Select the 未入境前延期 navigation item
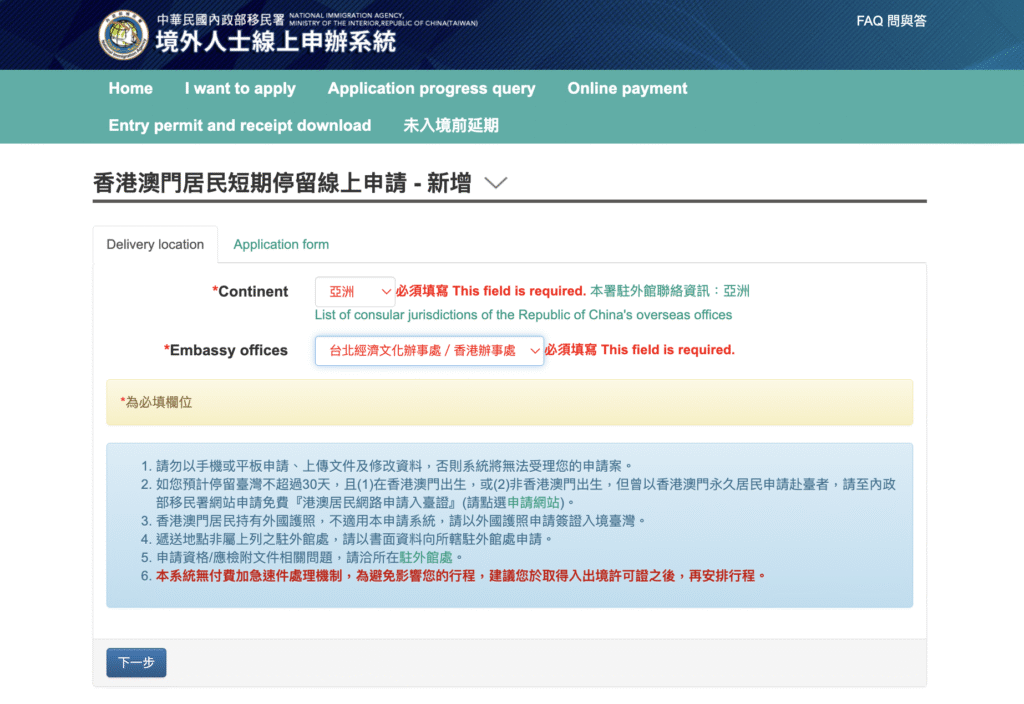Image resolution: width=1024 pixels, height=704 pixels. point(450,125)
